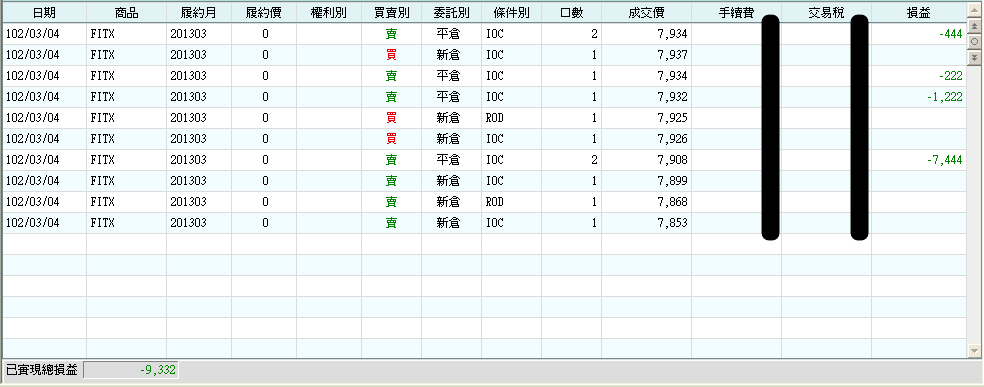This screenshot has height=387, width=984.
Task: Click the 手續費 column header
Action: point(736,13)
